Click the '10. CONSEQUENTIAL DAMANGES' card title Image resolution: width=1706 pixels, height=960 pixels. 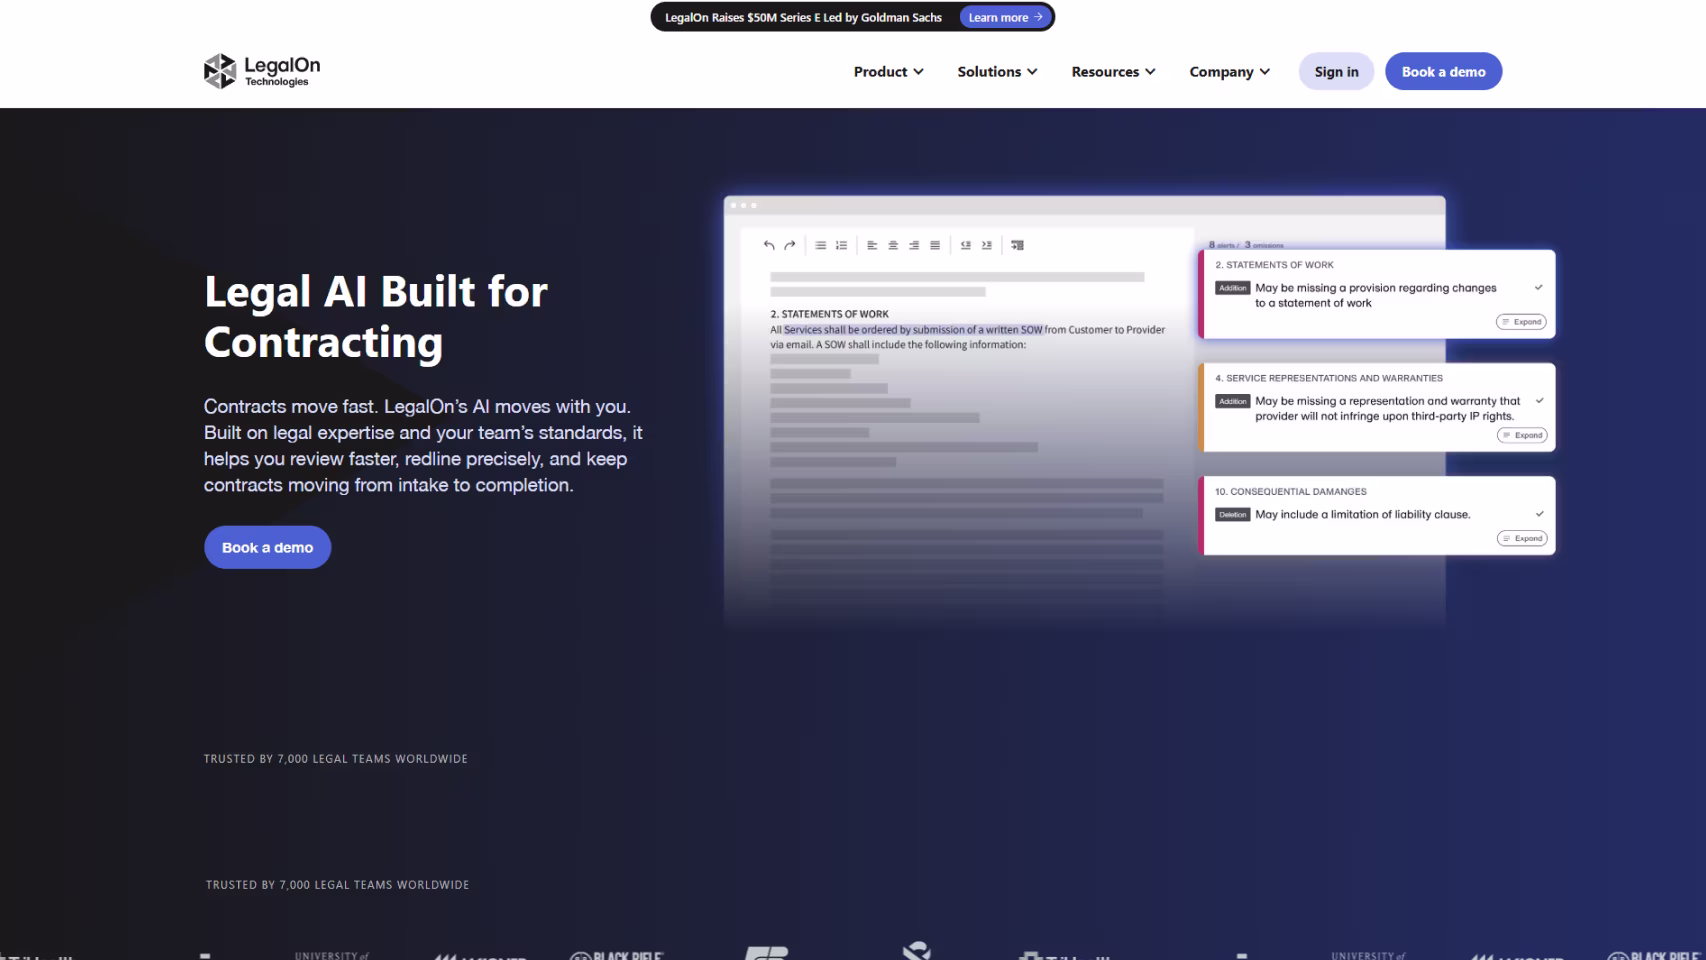[1290, 491]
